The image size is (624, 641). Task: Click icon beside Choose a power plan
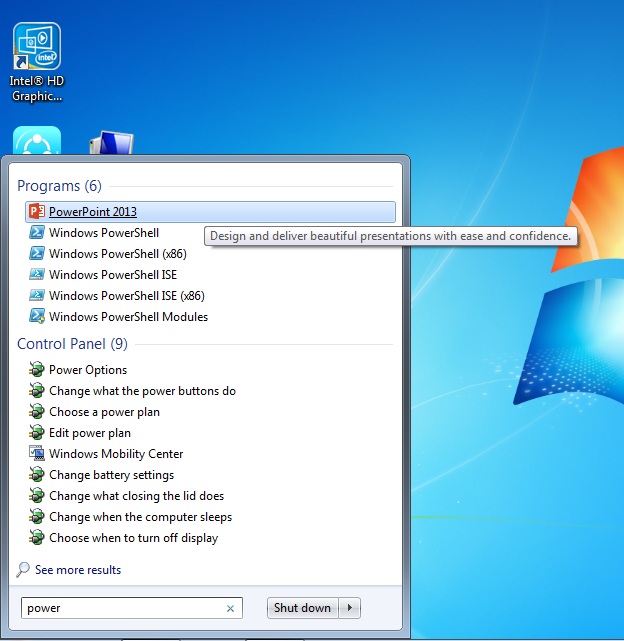point(37,411)
